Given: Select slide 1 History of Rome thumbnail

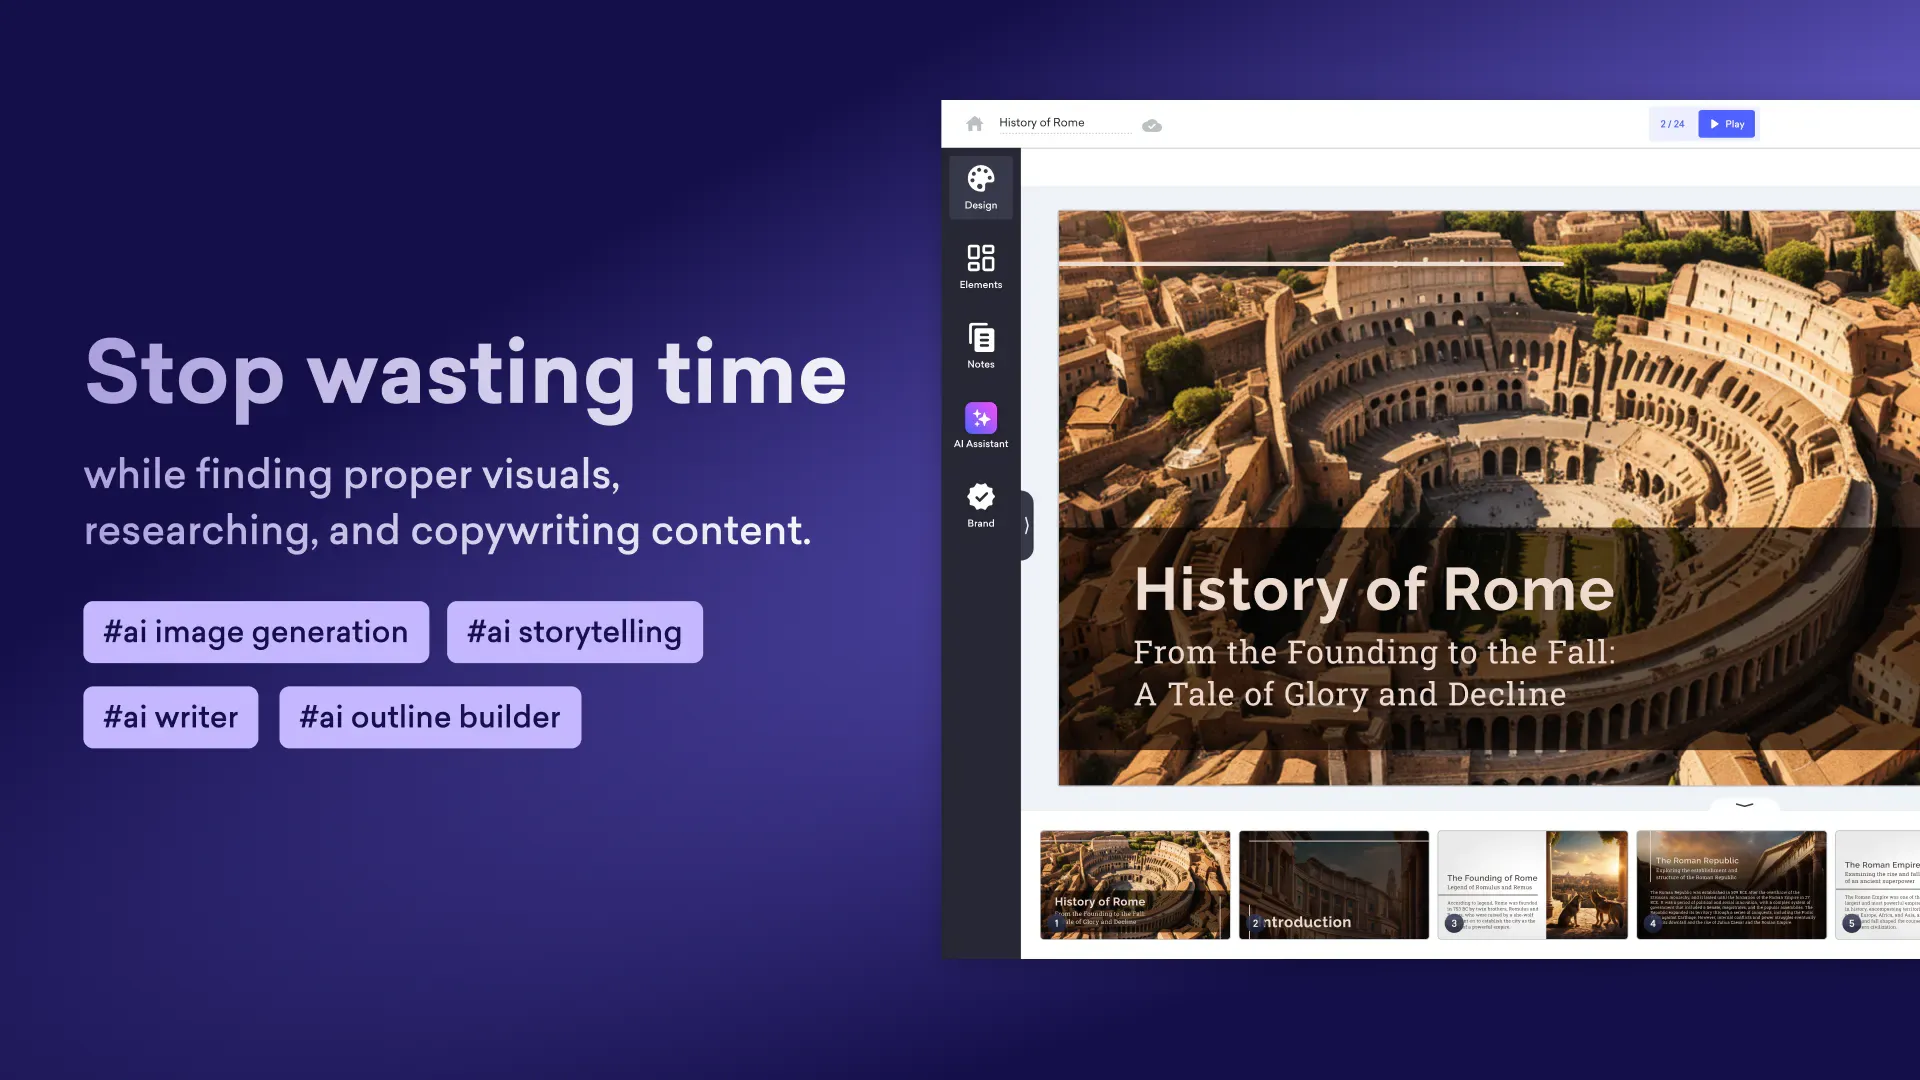Looking at the screenshot, I should [x=1135, y=884].
